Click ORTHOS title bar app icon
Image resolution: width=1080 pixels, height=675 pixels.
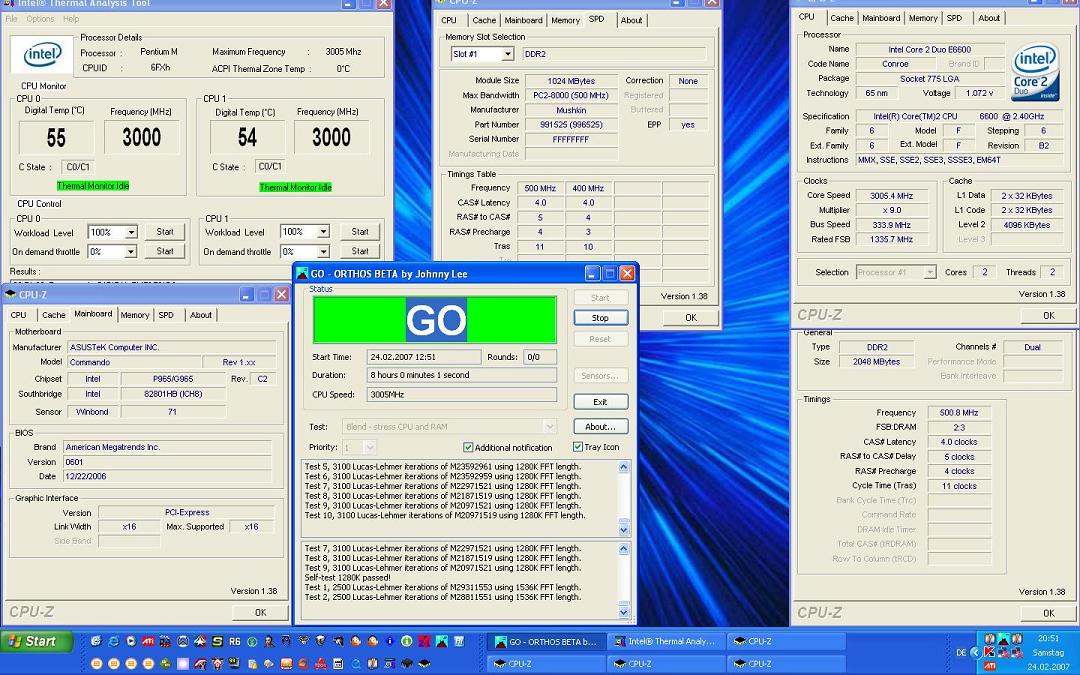tap(302, 273)
